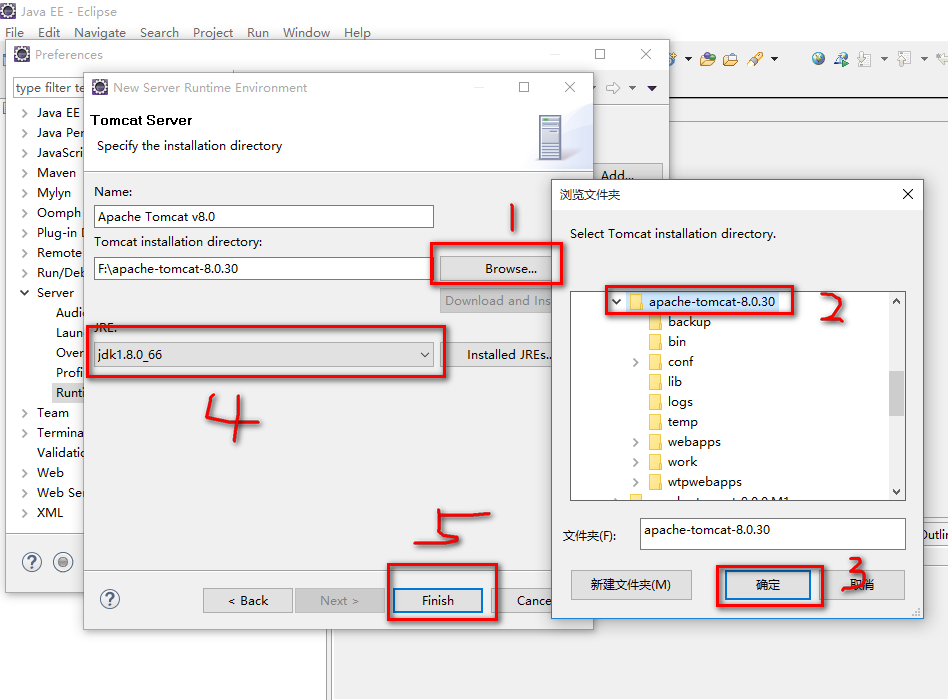Select Oomph in the Preferences tree

59,213
